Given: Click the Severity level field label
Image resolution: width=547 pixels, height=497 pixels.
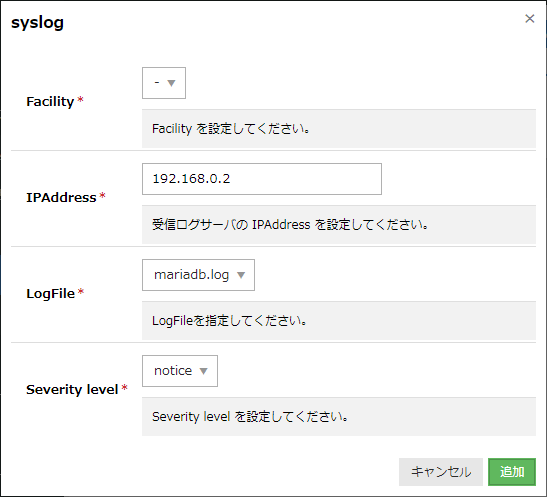Looking at the screenshot, I should pyautogui.click(x=72, y=389).
